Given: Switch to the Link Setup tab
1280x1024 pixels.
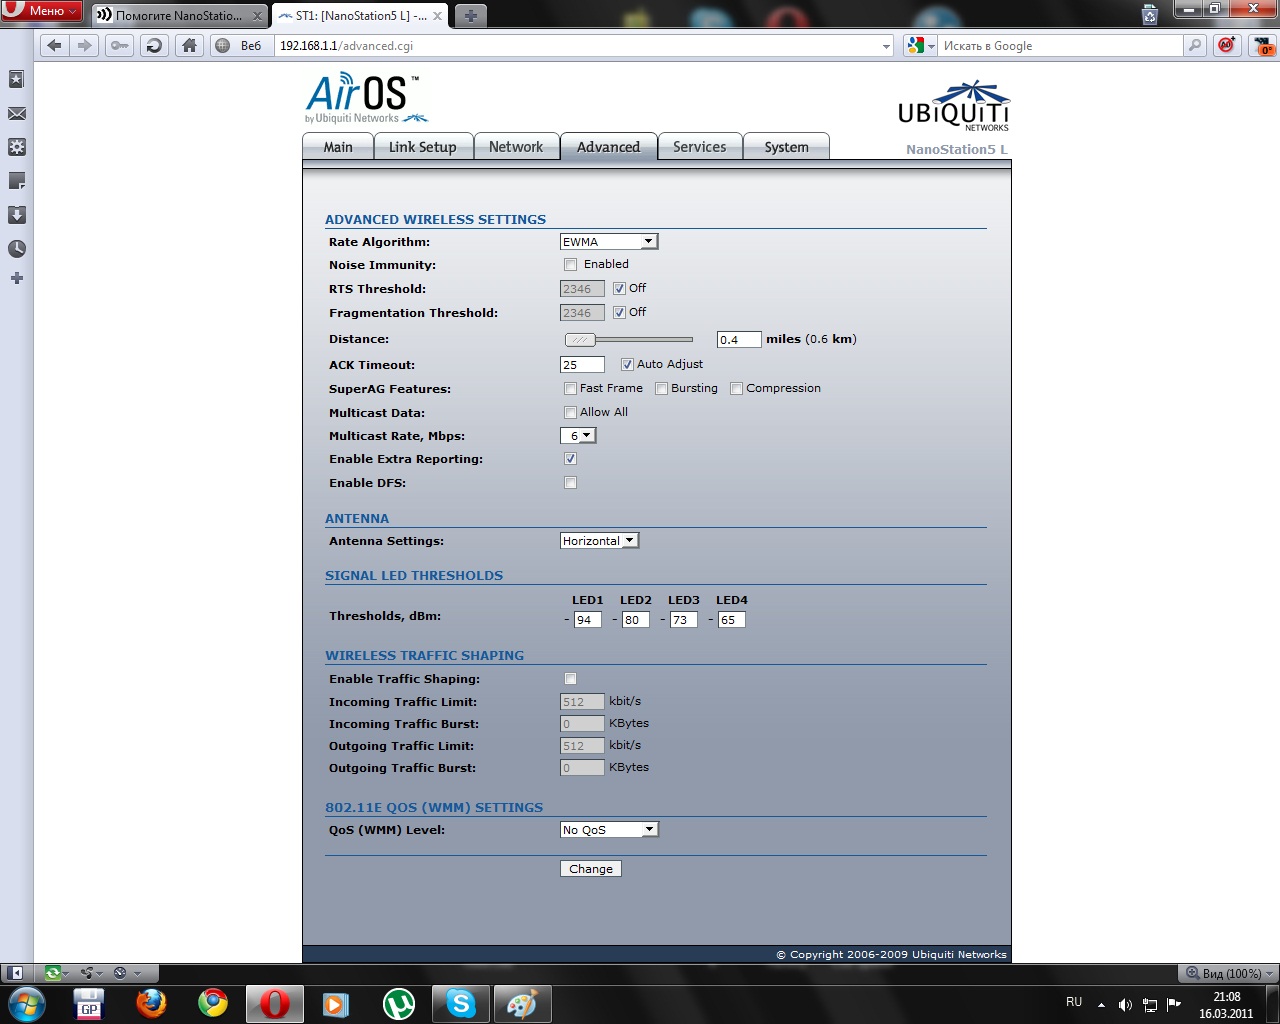Looking at the screenshot, I should [x=422, y=147].
